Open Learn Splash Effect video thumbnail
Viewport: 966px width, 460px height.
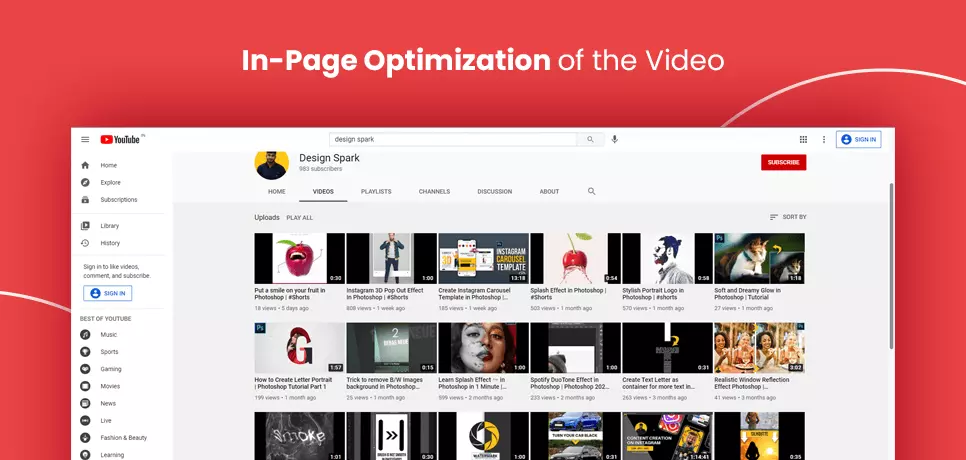tap(484, 348)
